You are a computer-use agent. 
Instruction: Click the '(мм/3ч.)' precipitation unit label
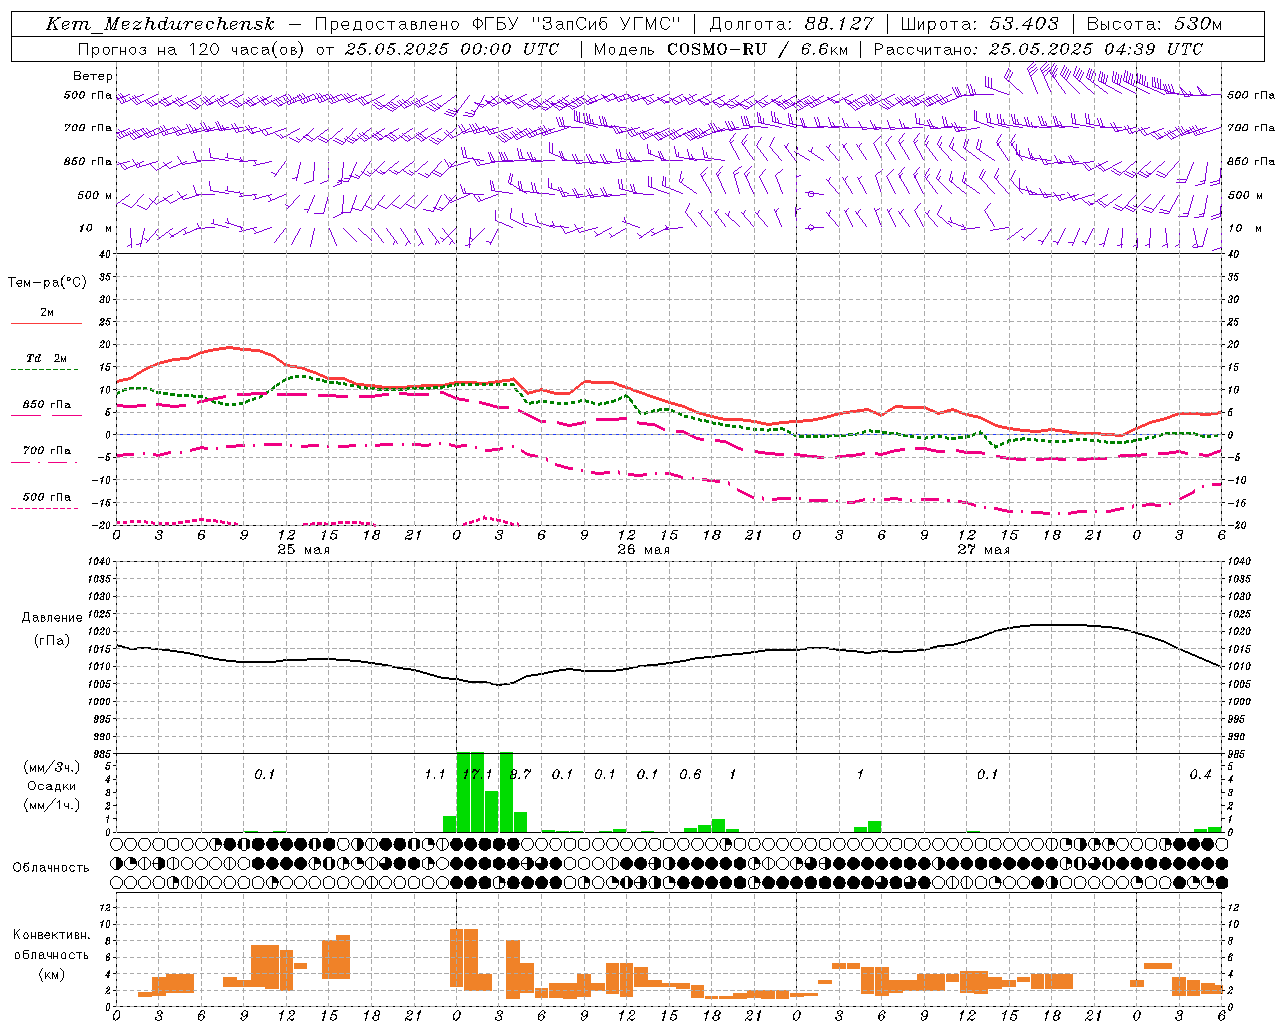[x=52, y=767]
